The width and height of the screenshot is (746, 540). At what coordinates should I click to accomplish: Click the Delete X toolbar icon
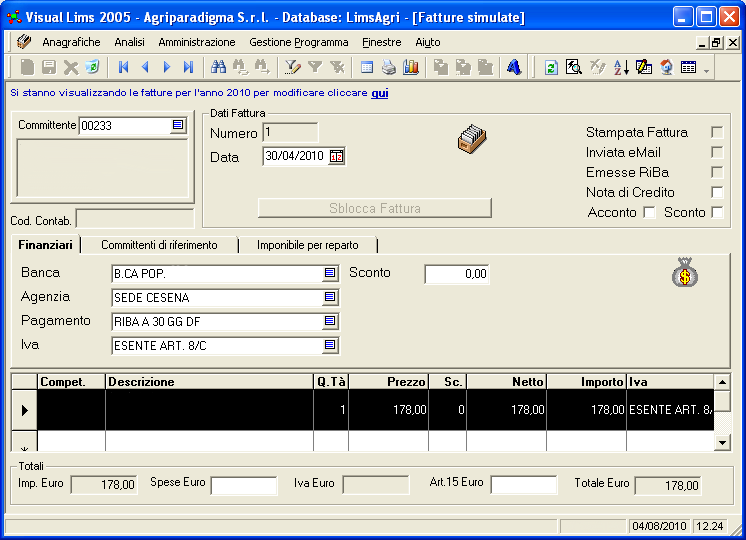tap(71, 68)
